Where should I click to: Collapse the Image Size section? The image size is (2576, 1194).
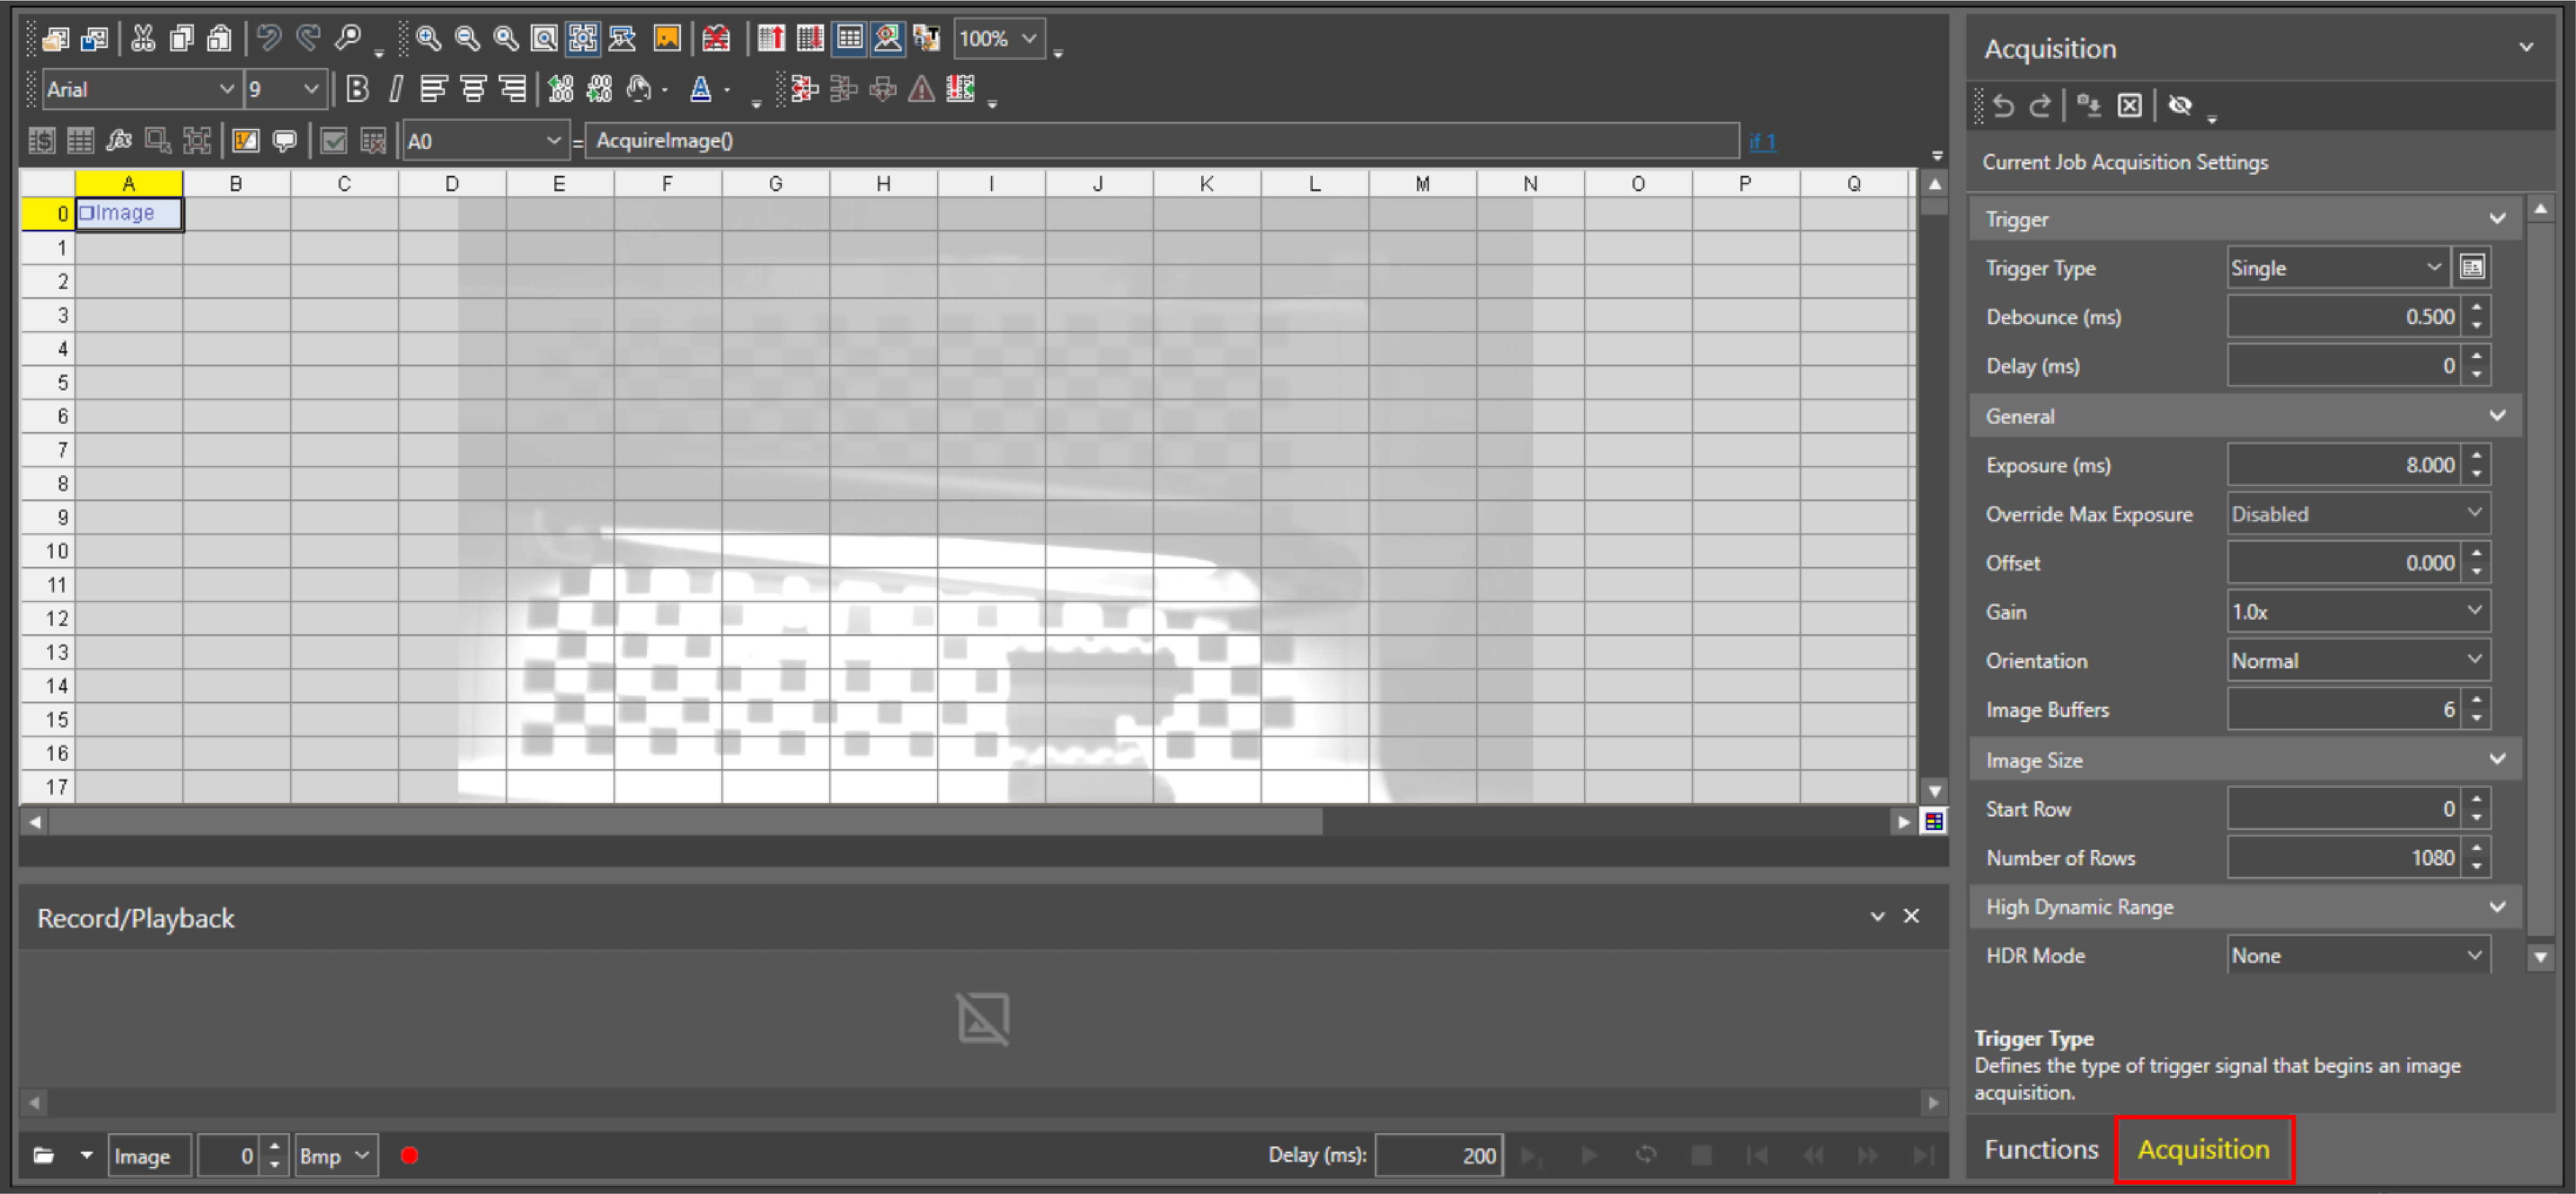point(2497,760)
